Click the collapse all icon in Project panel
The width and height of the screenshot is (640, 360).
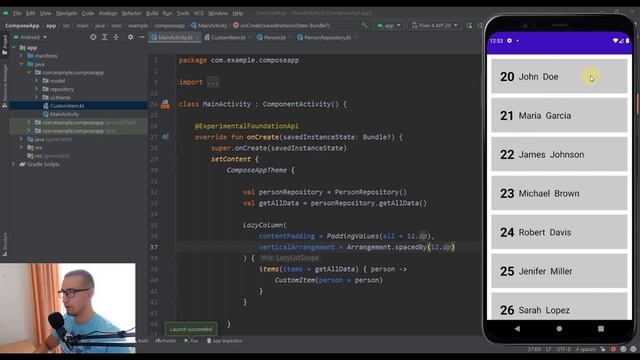pyautogui.click(x=116, y=37)
